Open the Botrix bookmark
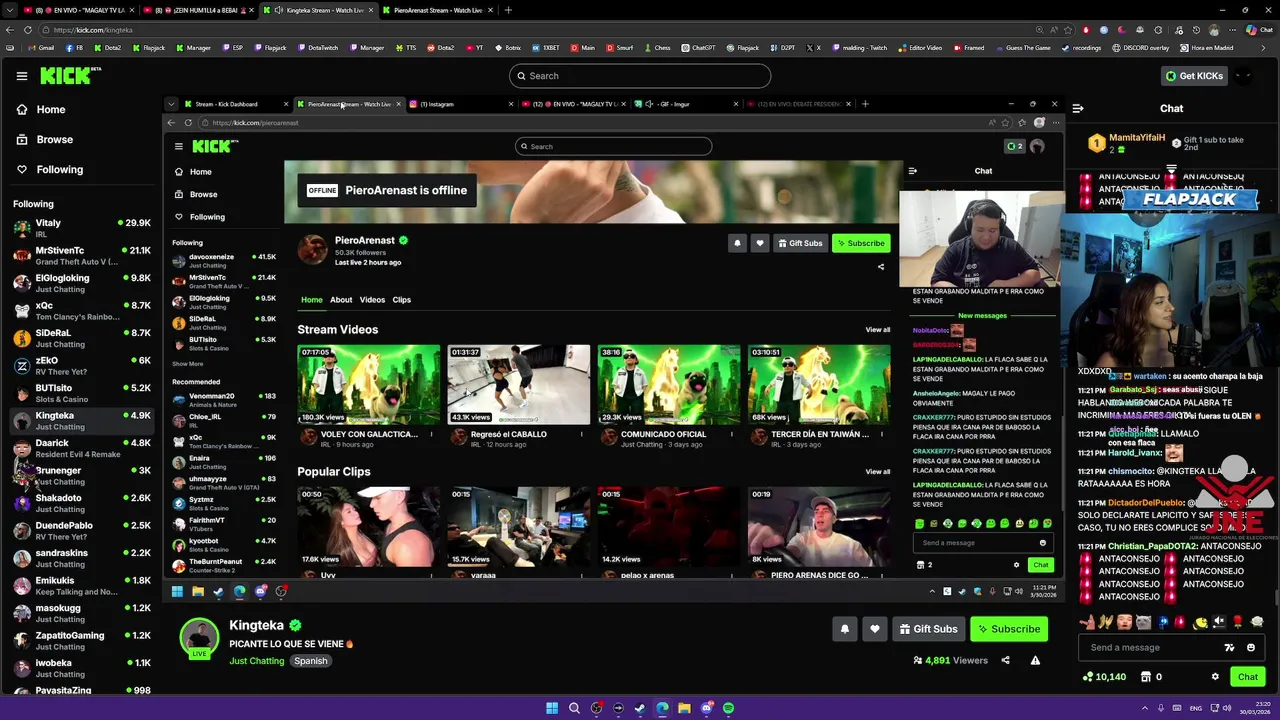 pos(507,48)
